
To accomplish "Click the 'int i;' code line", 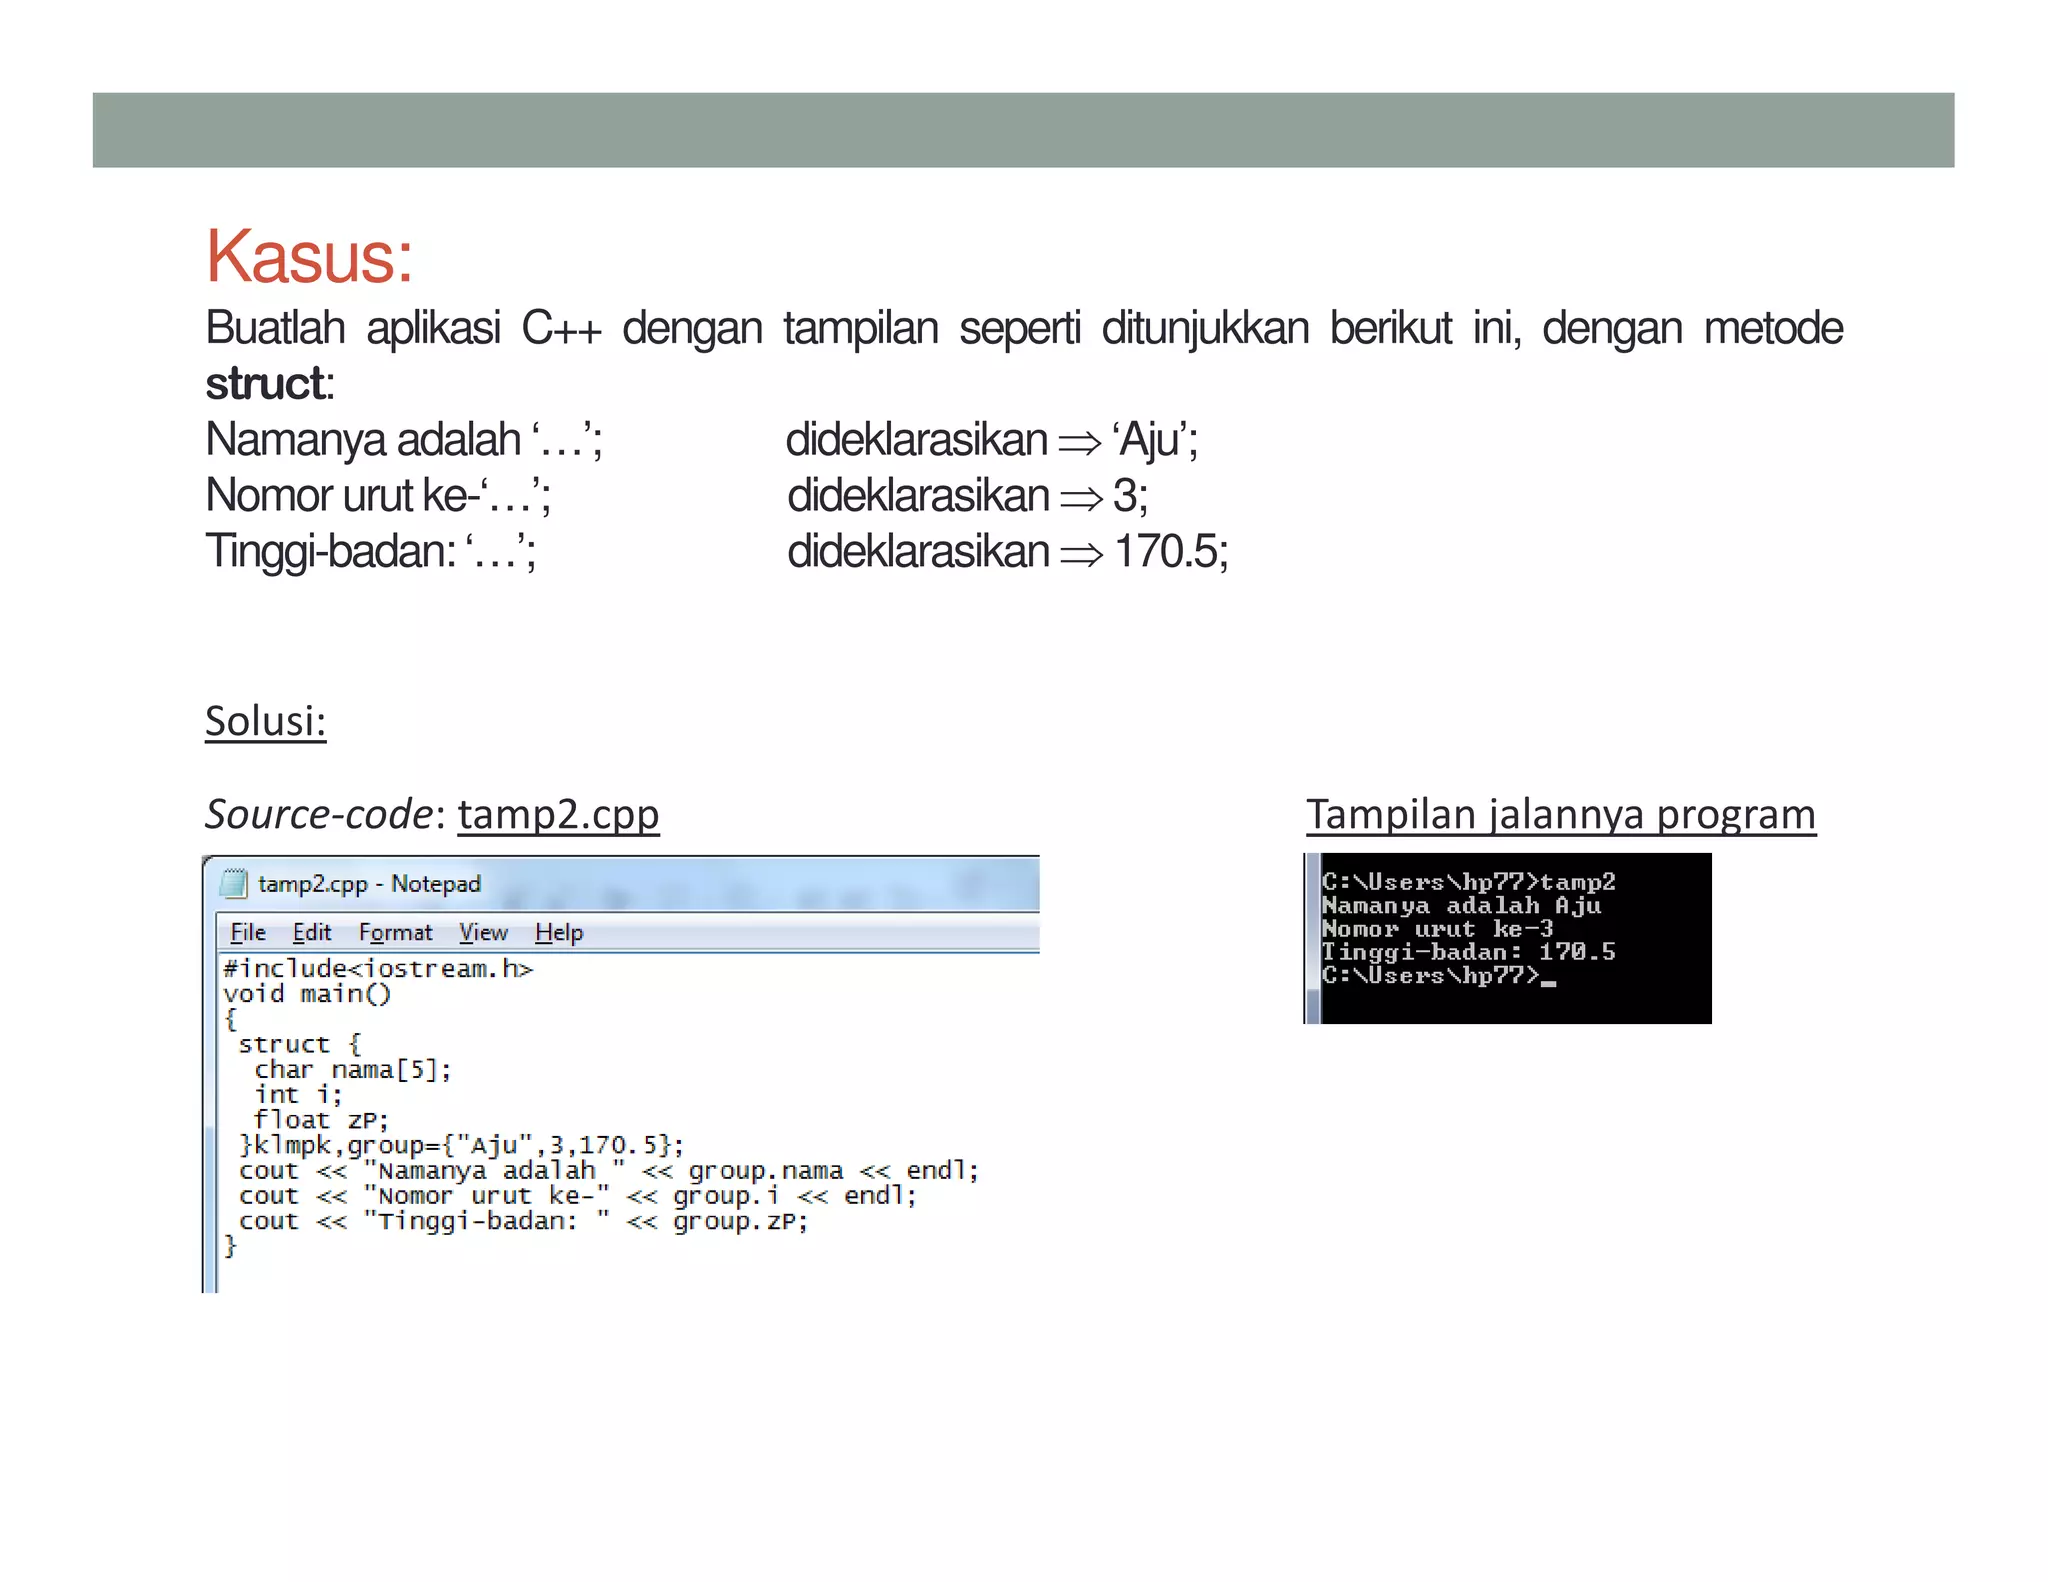I will pos(298,1095).
